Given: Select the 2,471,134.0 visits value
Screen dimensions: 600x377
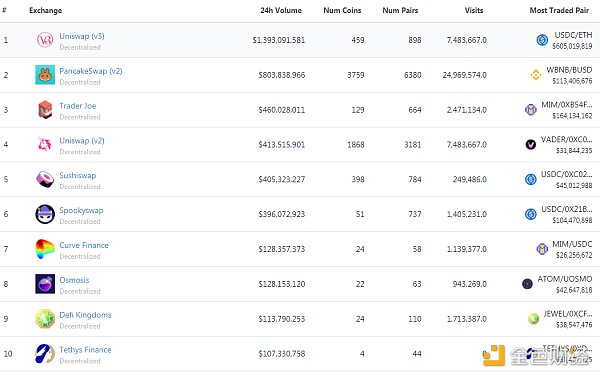Looking at the screenshot, I should point(466,110).
